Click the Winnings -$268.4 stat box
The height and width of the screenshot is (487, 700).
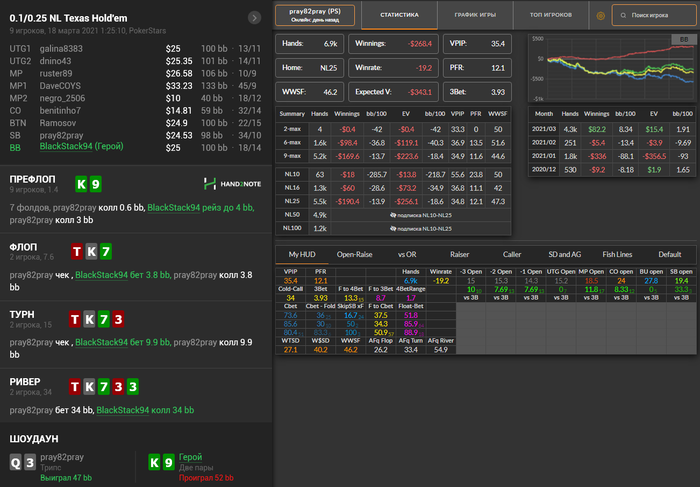pyautogui.click(x=393, y=44)
